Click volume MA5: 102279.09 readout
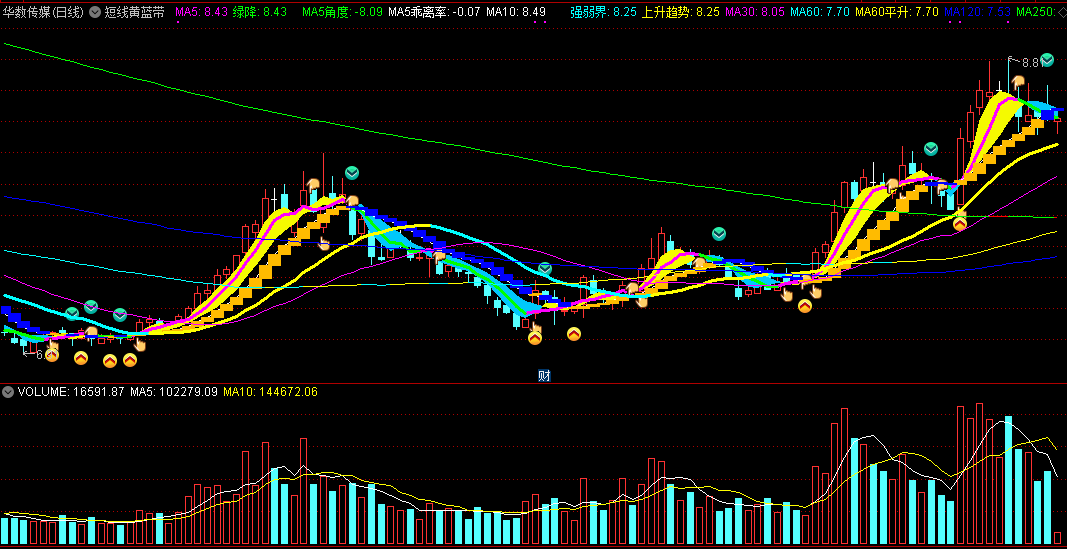The height and width of the screenshot is (549, 1067). 174,392
